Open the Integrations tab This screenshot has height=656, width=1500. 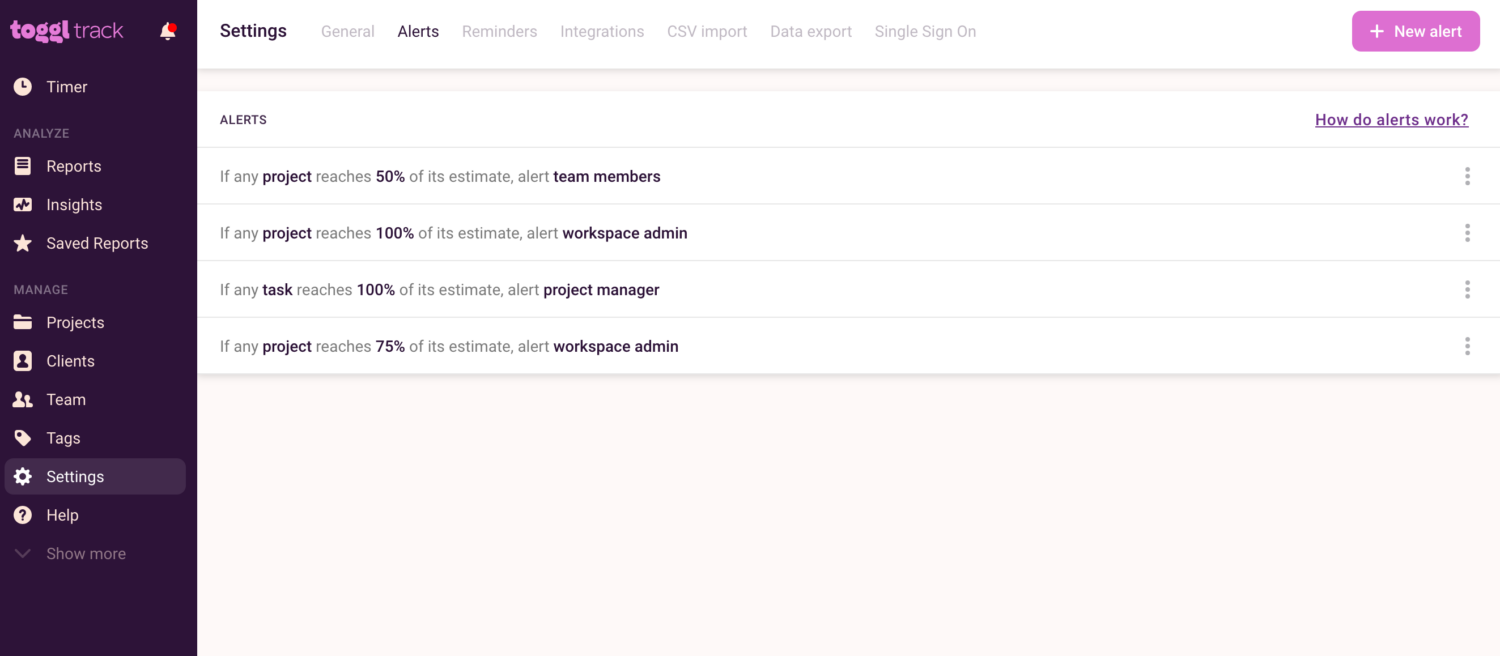tap(602, 31)
